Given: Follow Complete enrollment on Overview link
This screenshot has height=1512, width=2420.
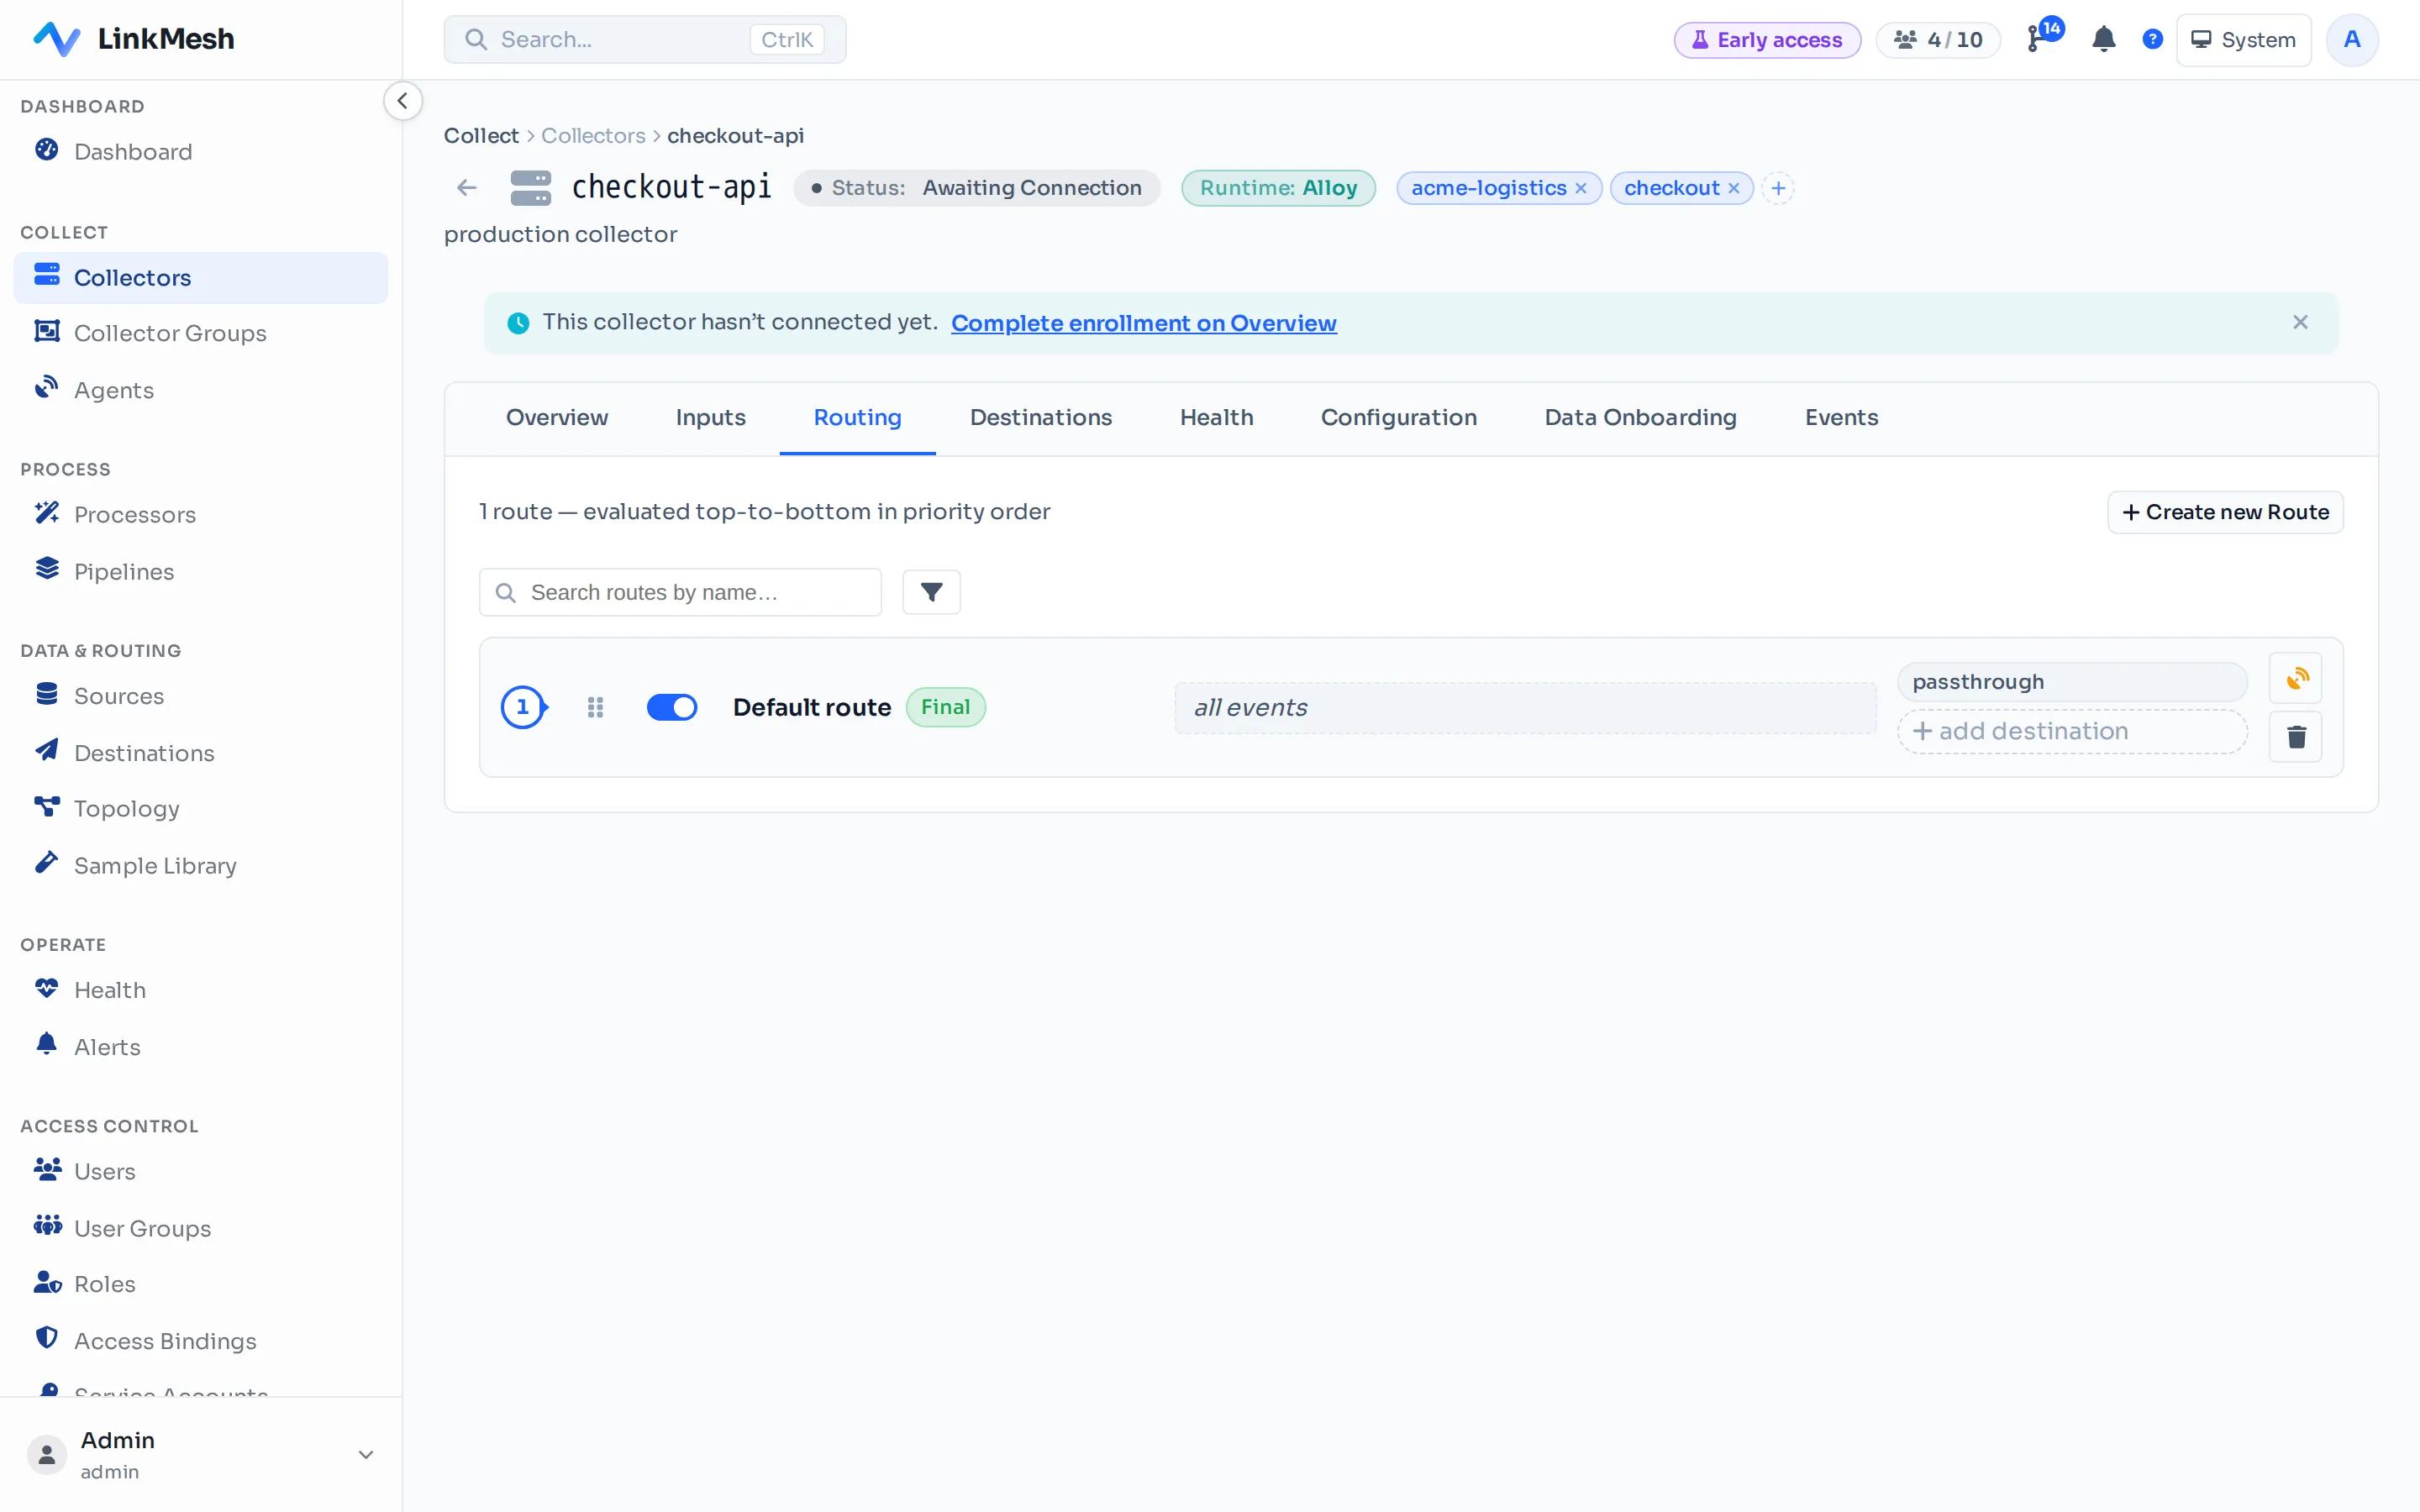Looking at the screenshot, I should click(x=1144, y=323).
